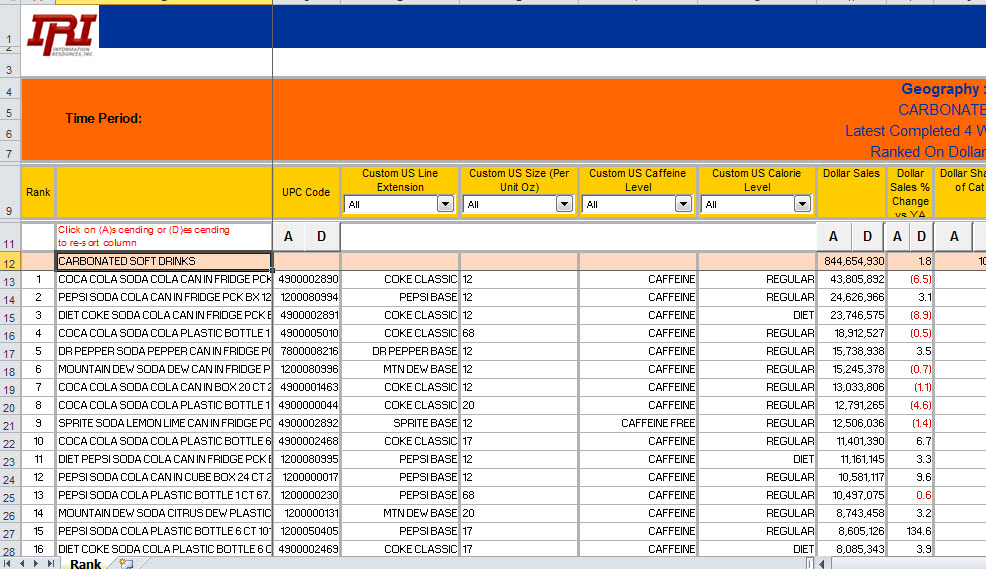Select MOUNTAIN DEW SODA DEW CAN IN FRIDGE cell
The height and width of the screenshot is (569, 986).
tap(163, 369)
